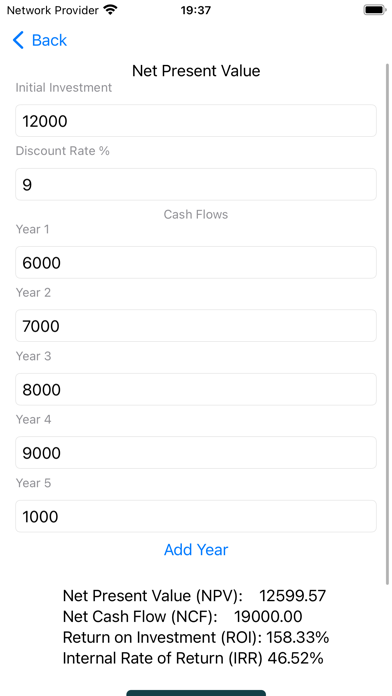This screenshot has width=392, height=696.
Task: Tap the IRR result 46.52%
Action: (x=295, y=658)
